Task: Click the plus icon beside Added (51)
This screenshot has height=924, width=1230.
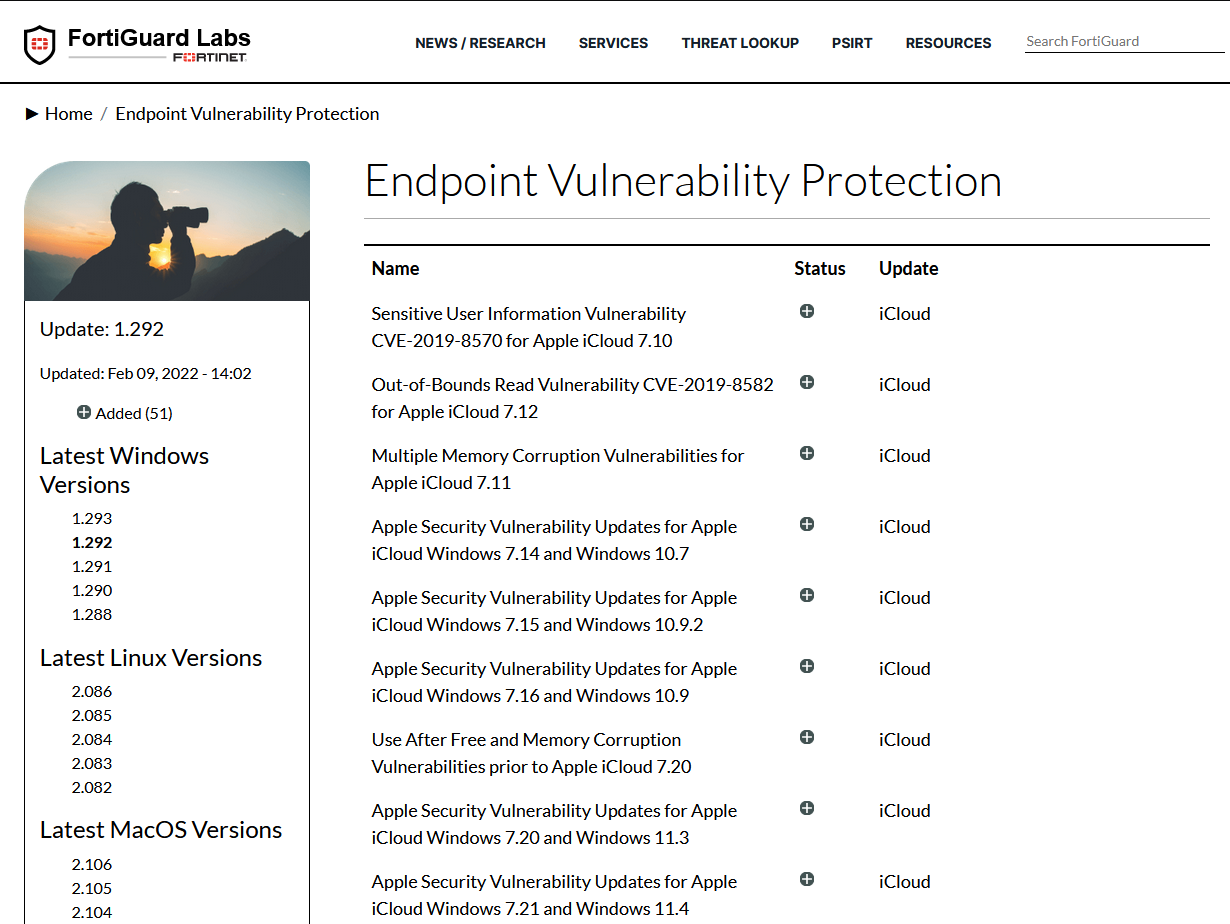Action: click(x=83, y=412)
